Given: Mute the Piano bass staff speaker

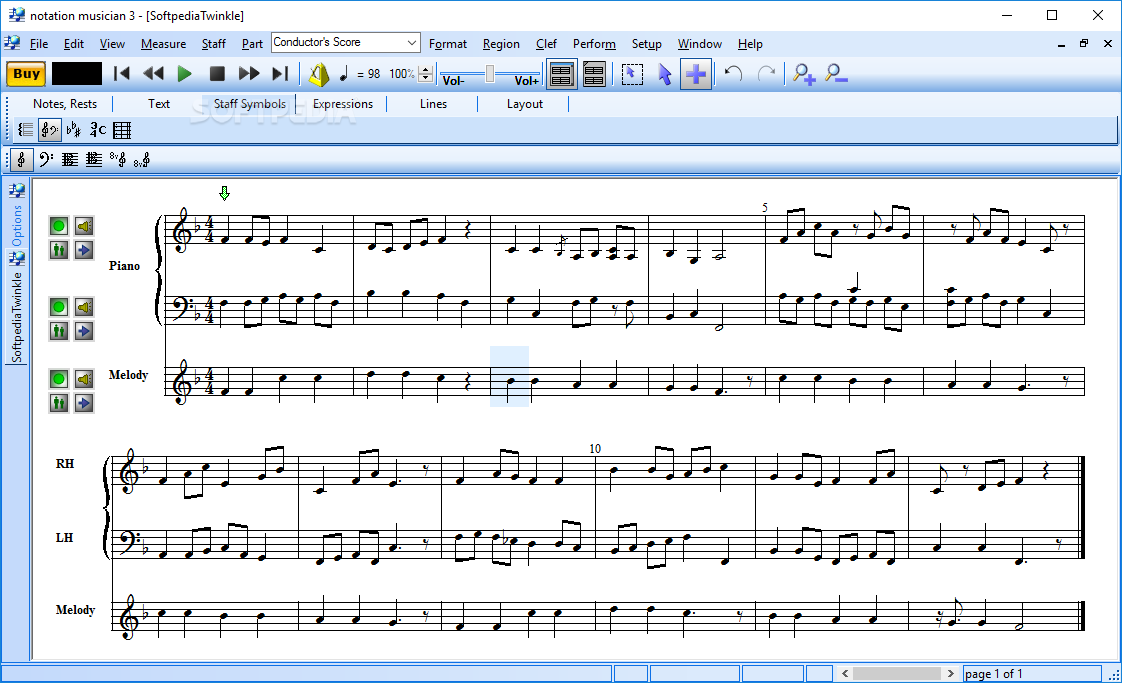Looking at the screenshot, I should [84, 307].
